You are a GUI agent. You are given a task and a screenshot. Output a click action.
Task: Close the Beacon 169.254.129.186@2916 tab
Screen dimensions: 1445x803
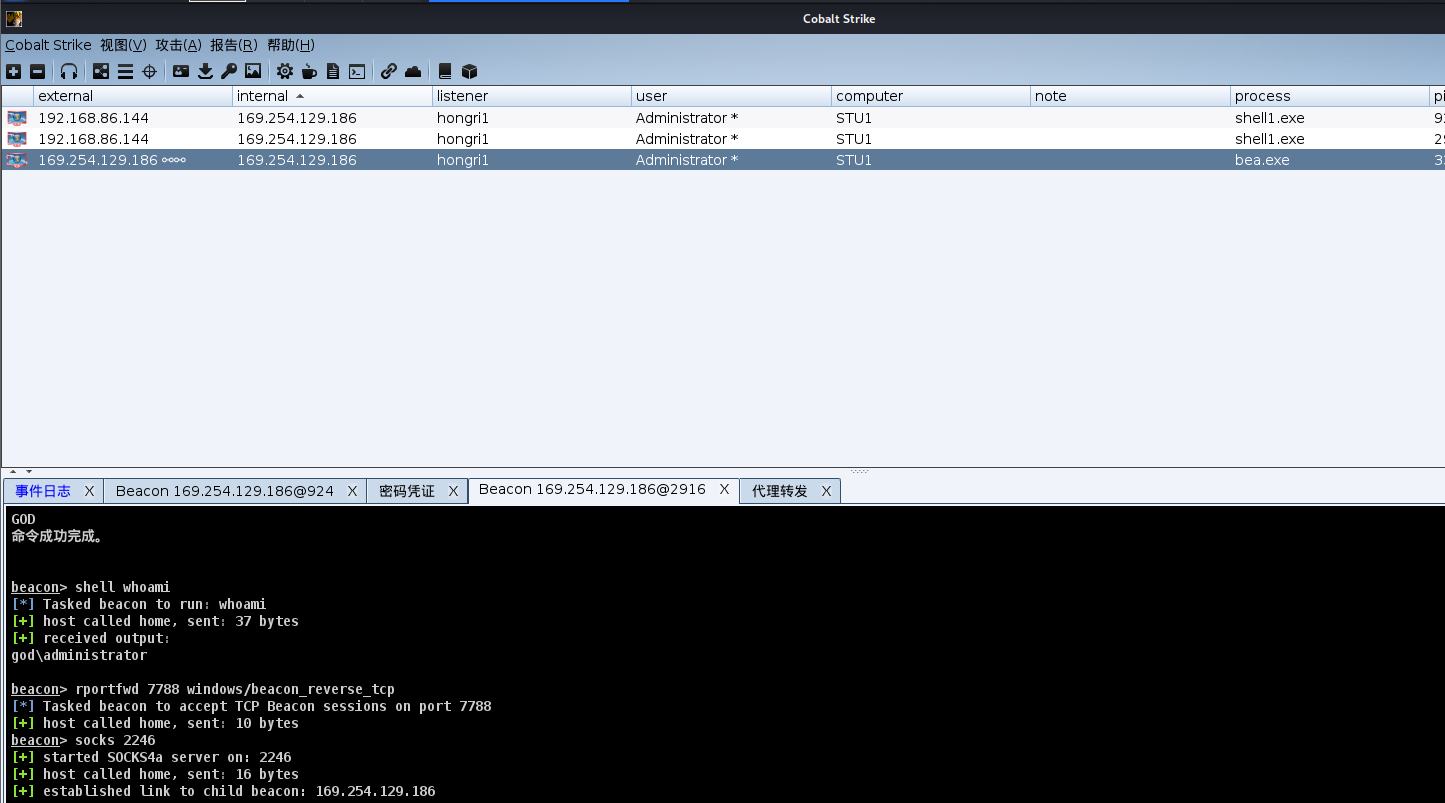click(x=725, y=490)
